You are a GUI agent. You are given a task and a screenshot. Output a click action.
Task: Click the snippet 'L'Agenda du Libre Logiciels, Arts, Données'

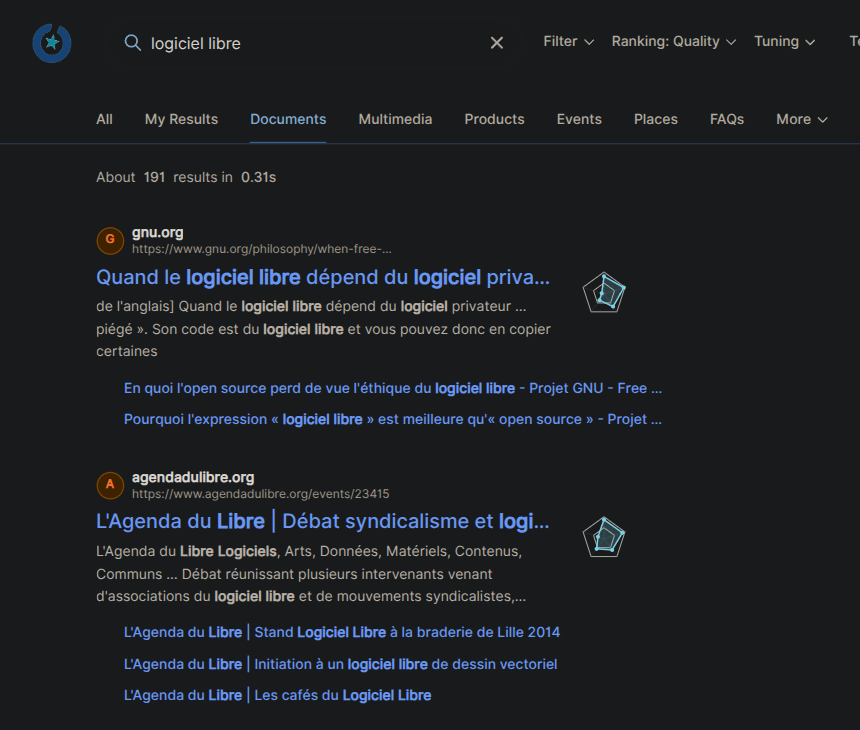[311, 574]
